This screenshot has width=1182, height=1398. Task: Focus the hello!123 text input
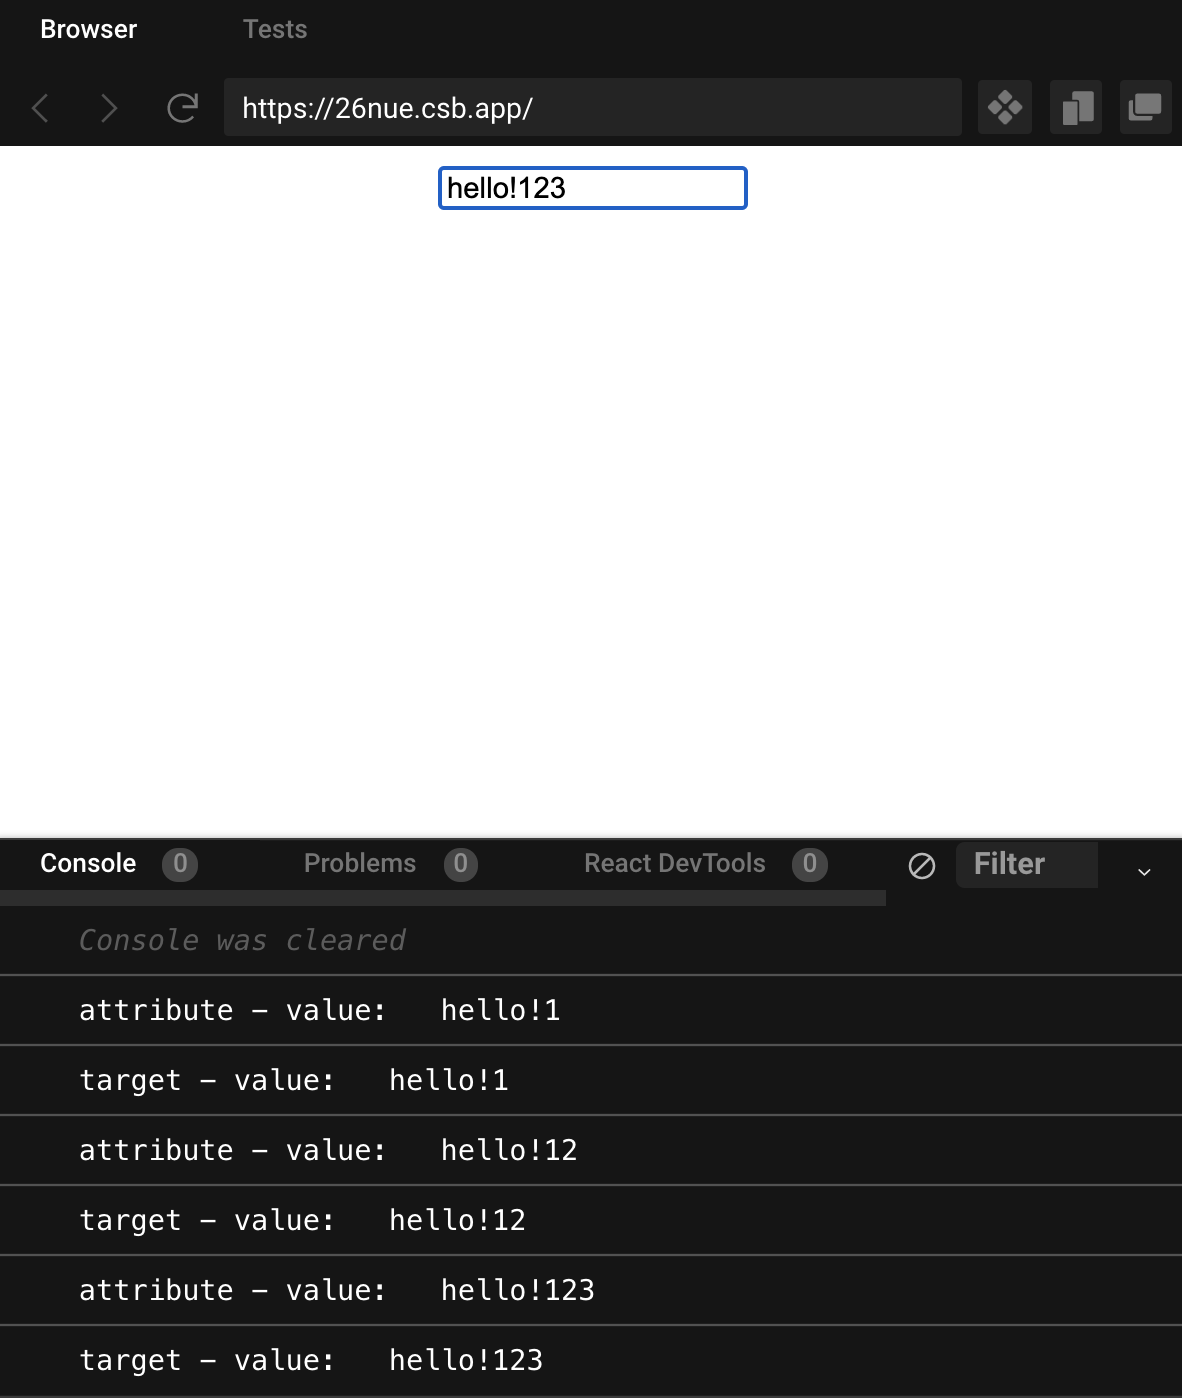(x=593, y=188)
